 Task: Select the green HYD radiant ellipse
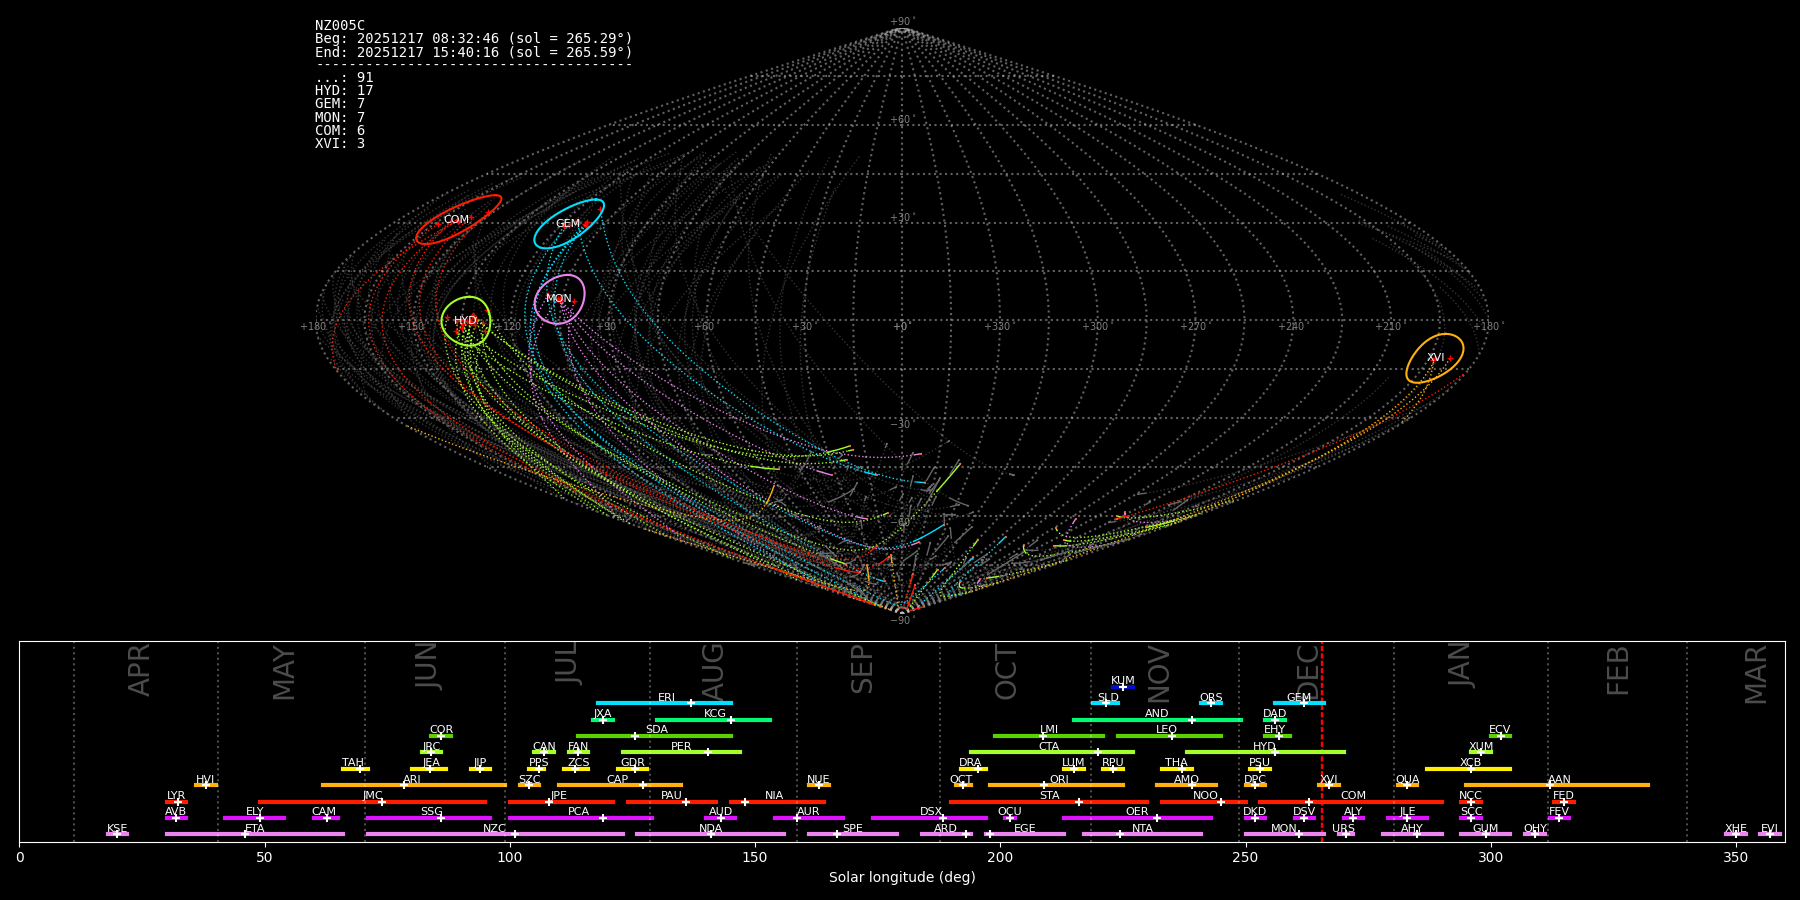click(466, 321)
